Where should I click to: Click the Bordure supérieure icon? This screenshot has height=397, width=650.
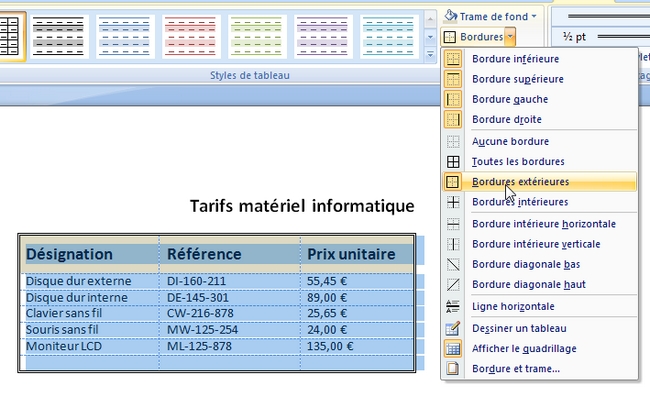[x=453, y=79]
